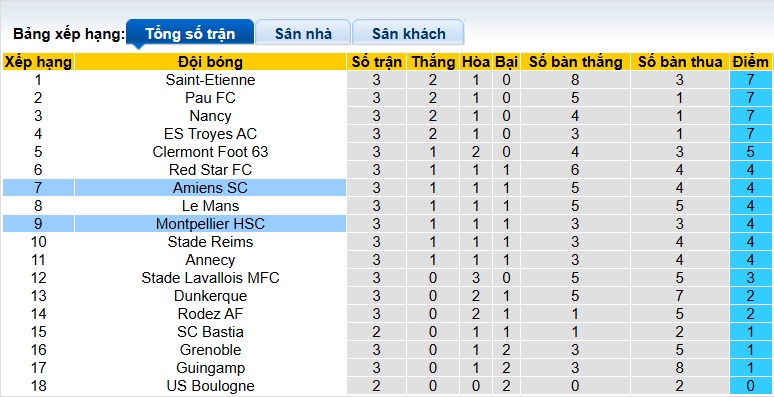Viewport: 774px width, 397px height.
Task: Click the US Boulogne team name
Action: tap(210, 386)
